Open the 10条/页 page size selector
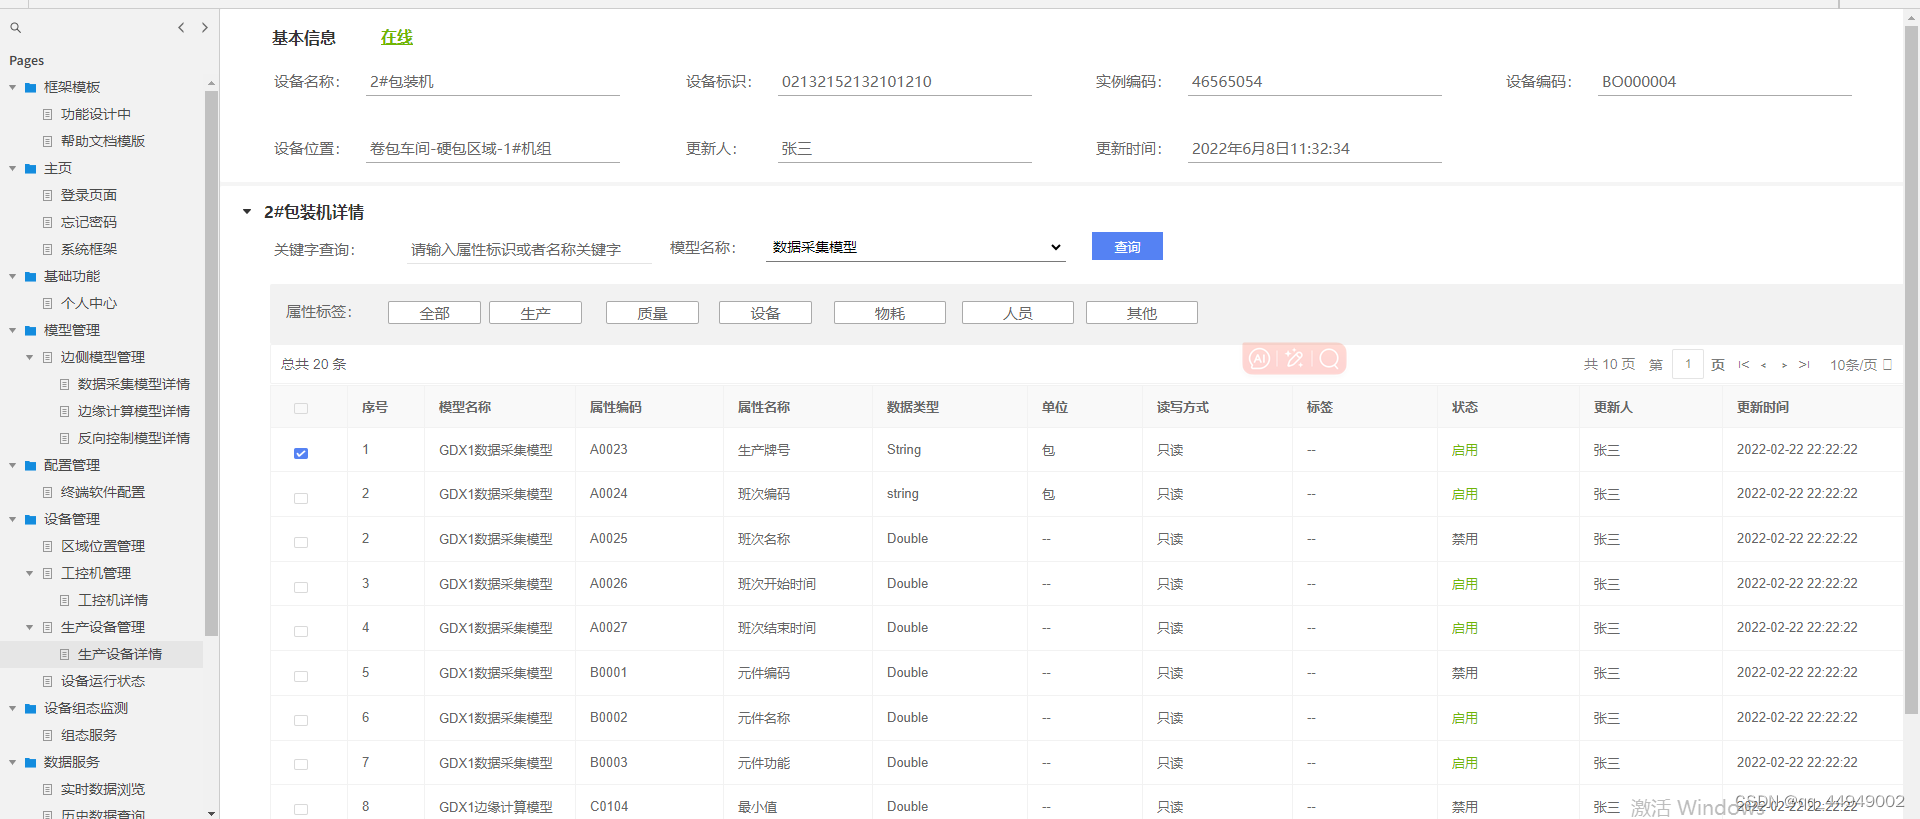 coord(1861,365)
